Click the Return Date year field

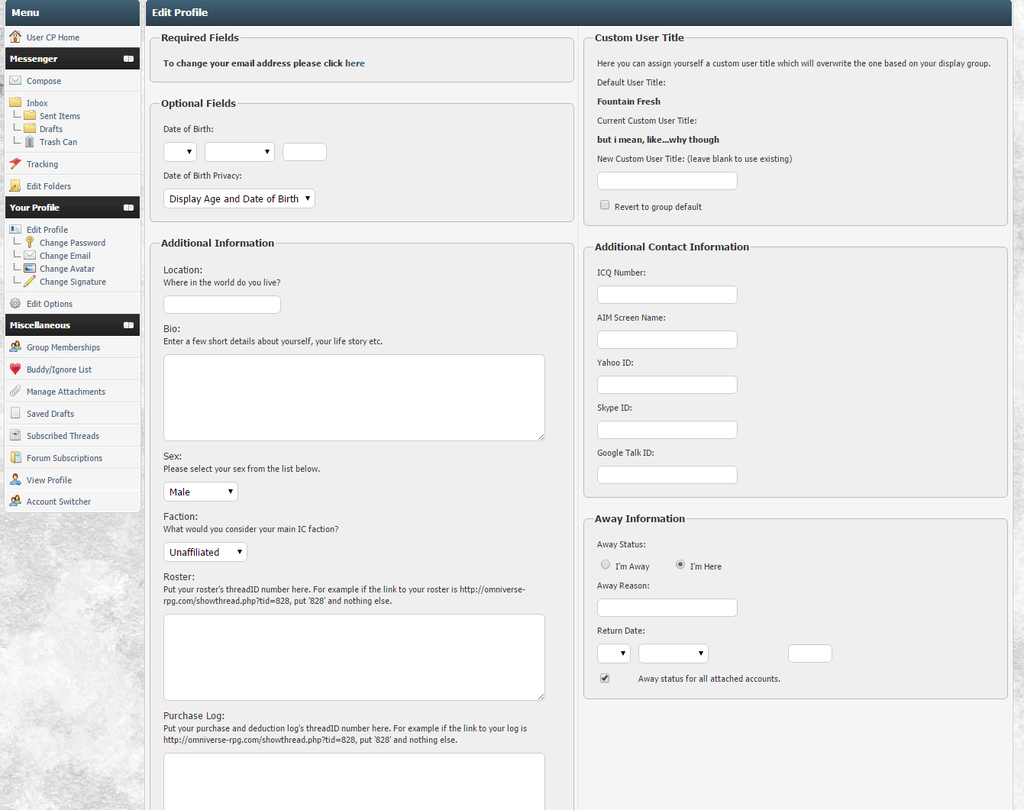point(810,653)
